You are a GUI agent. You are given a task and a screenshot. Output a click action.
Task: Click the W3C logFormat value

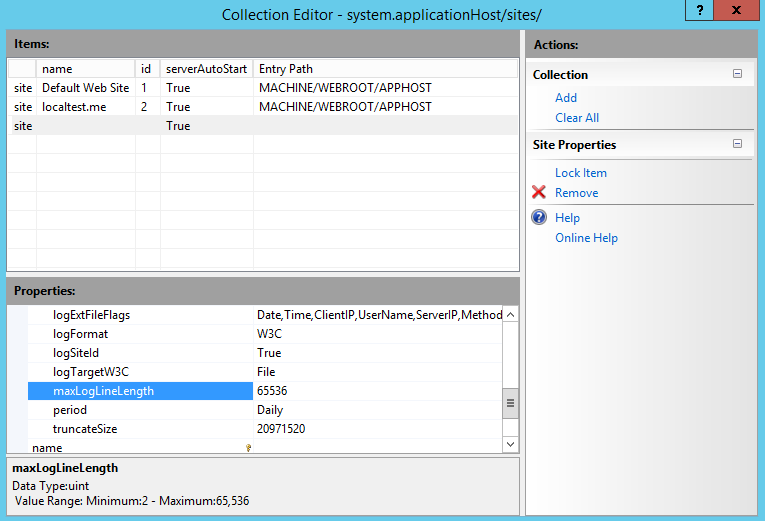(x=378, y=334)
